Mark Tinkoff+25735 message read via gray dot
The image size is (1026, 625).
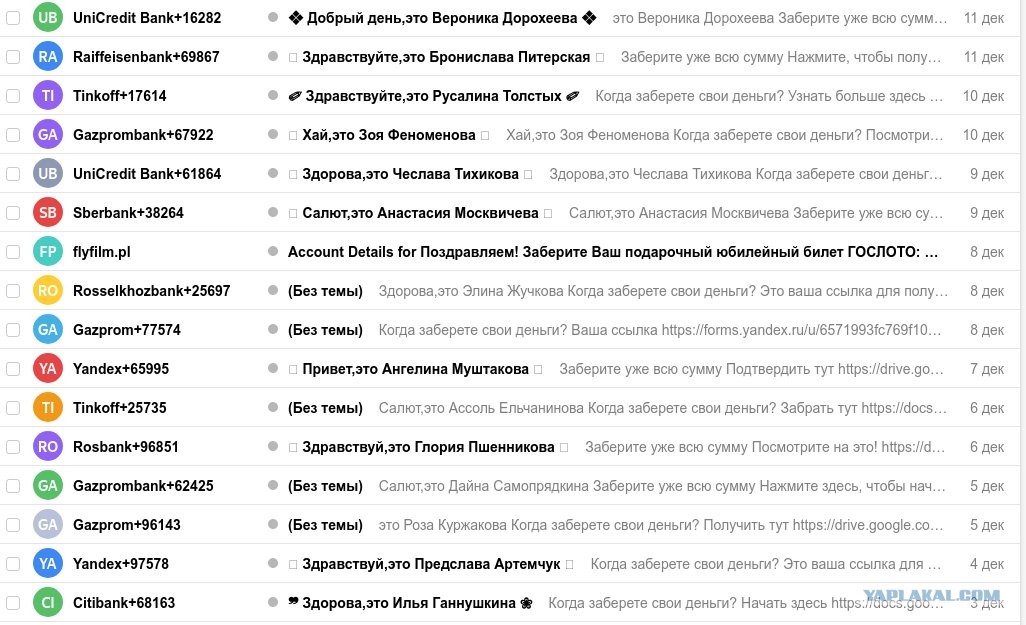[x=273, y=407]
